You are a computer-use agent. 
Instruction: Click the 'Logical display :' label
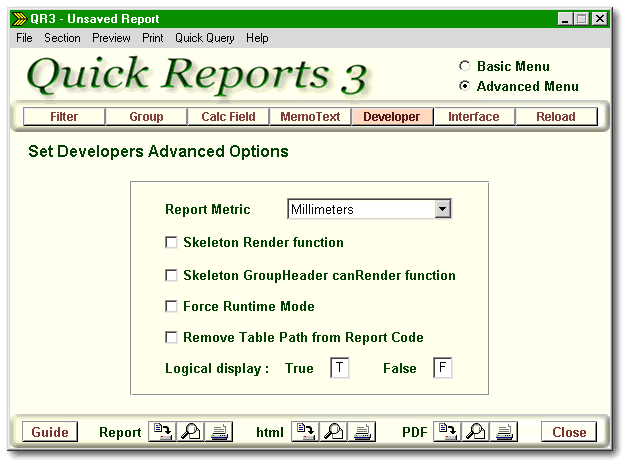point(217,368)
